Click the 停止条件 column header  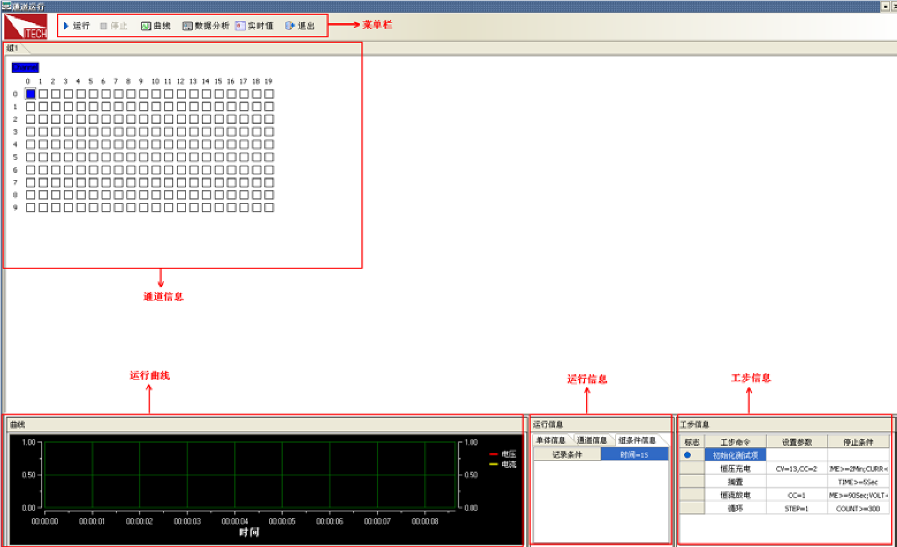[857, 441]
